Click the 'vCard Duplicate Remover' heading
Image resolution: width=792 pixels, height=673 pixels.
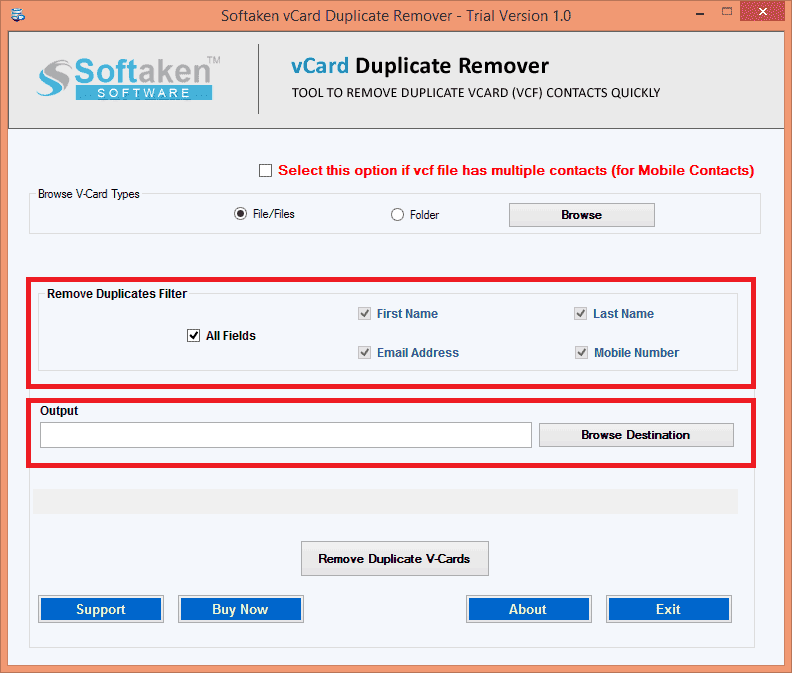420,66
